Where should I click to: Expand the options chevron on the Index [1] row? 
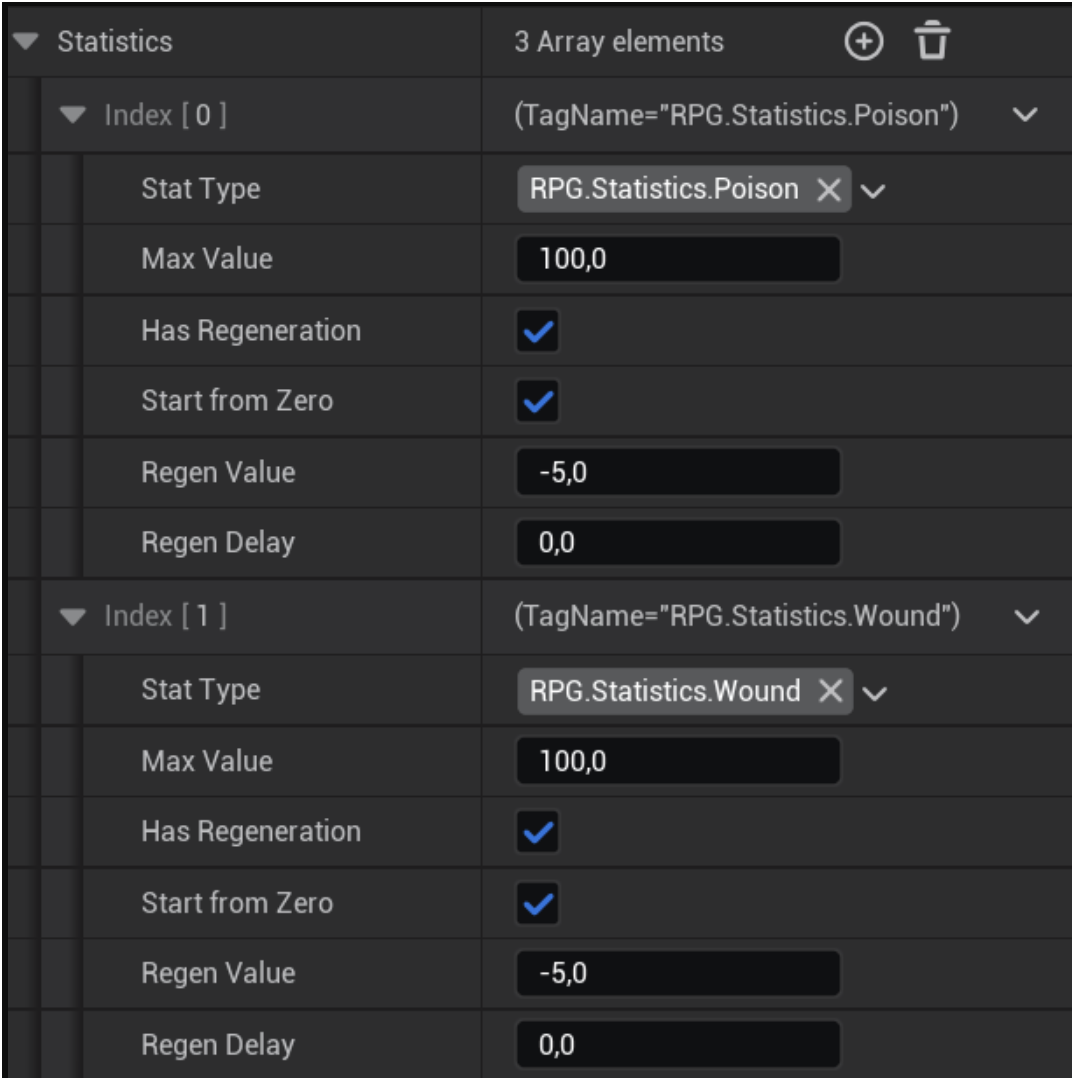click(1024, 617)
